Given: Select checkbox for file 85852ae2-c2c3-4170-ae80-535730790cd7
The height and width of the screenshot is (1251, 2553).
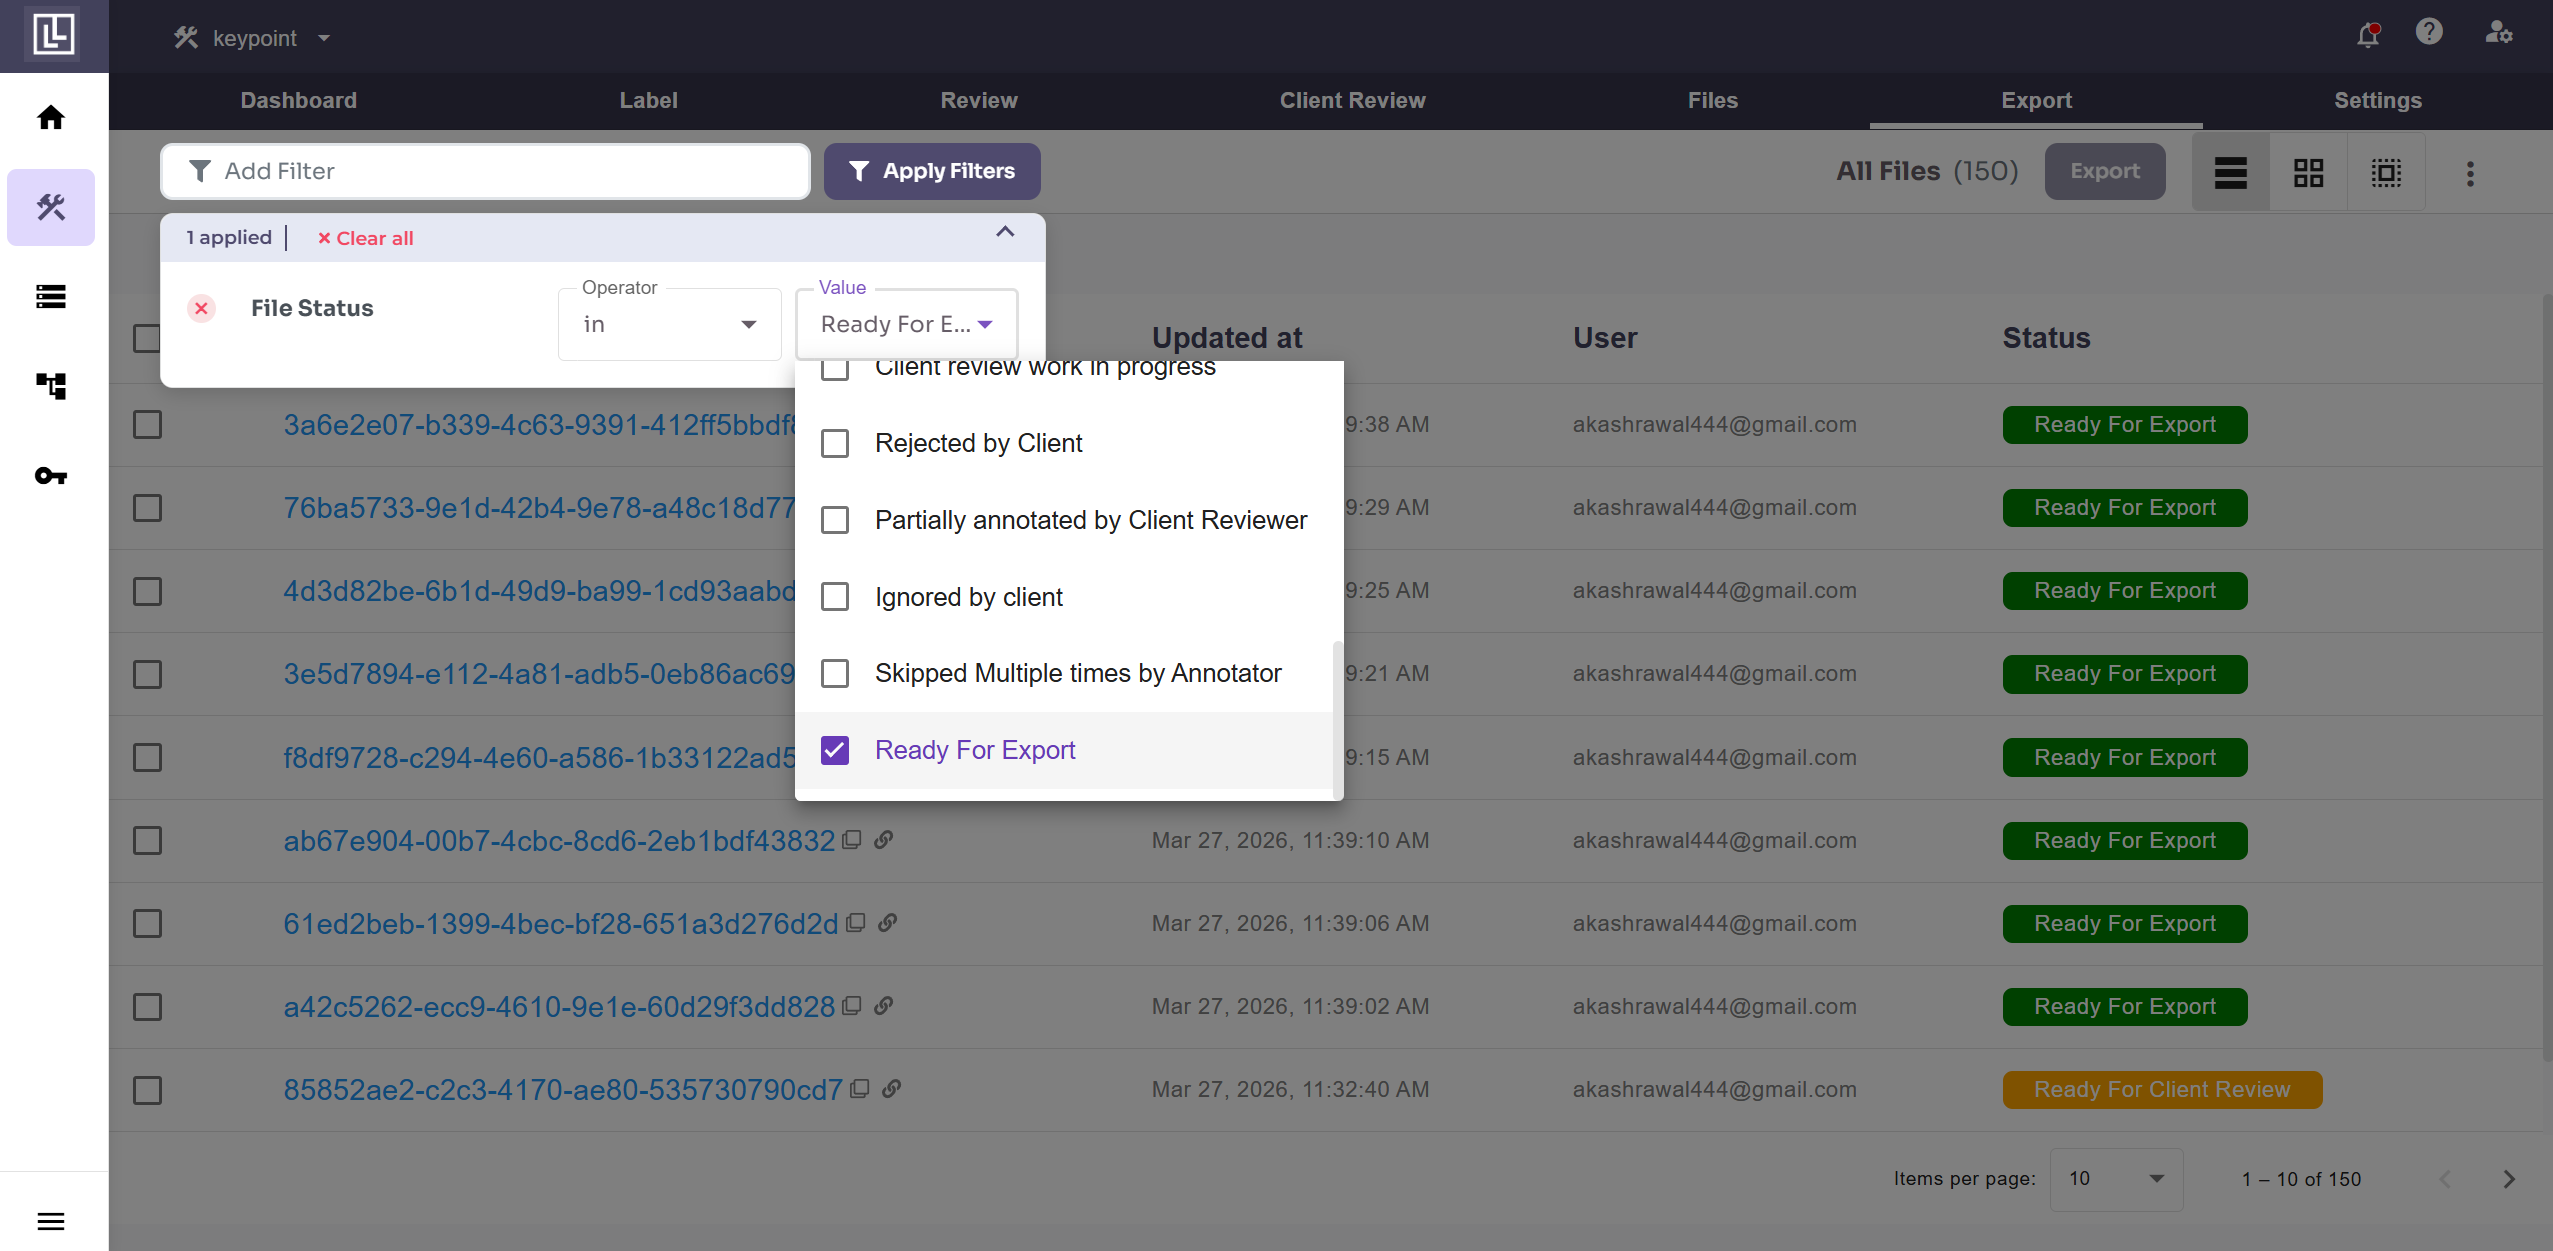Looking at the screenshot, I should point(148,1090).
